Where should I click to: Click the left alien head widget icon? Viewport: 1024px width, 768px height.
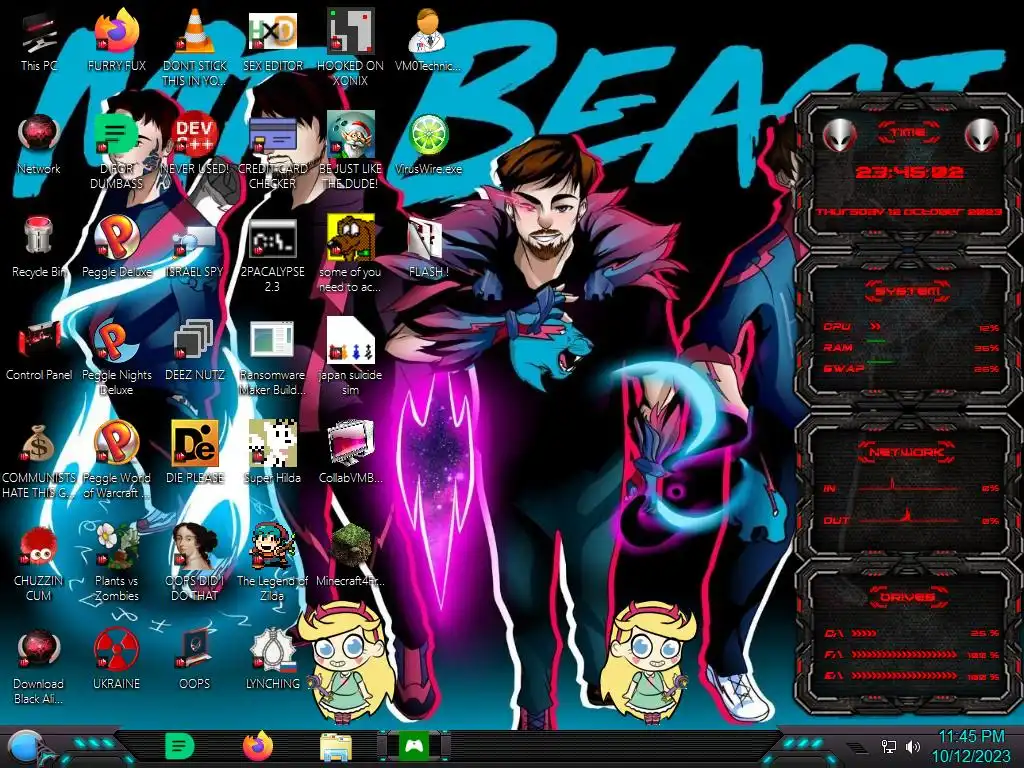[839, 135]
